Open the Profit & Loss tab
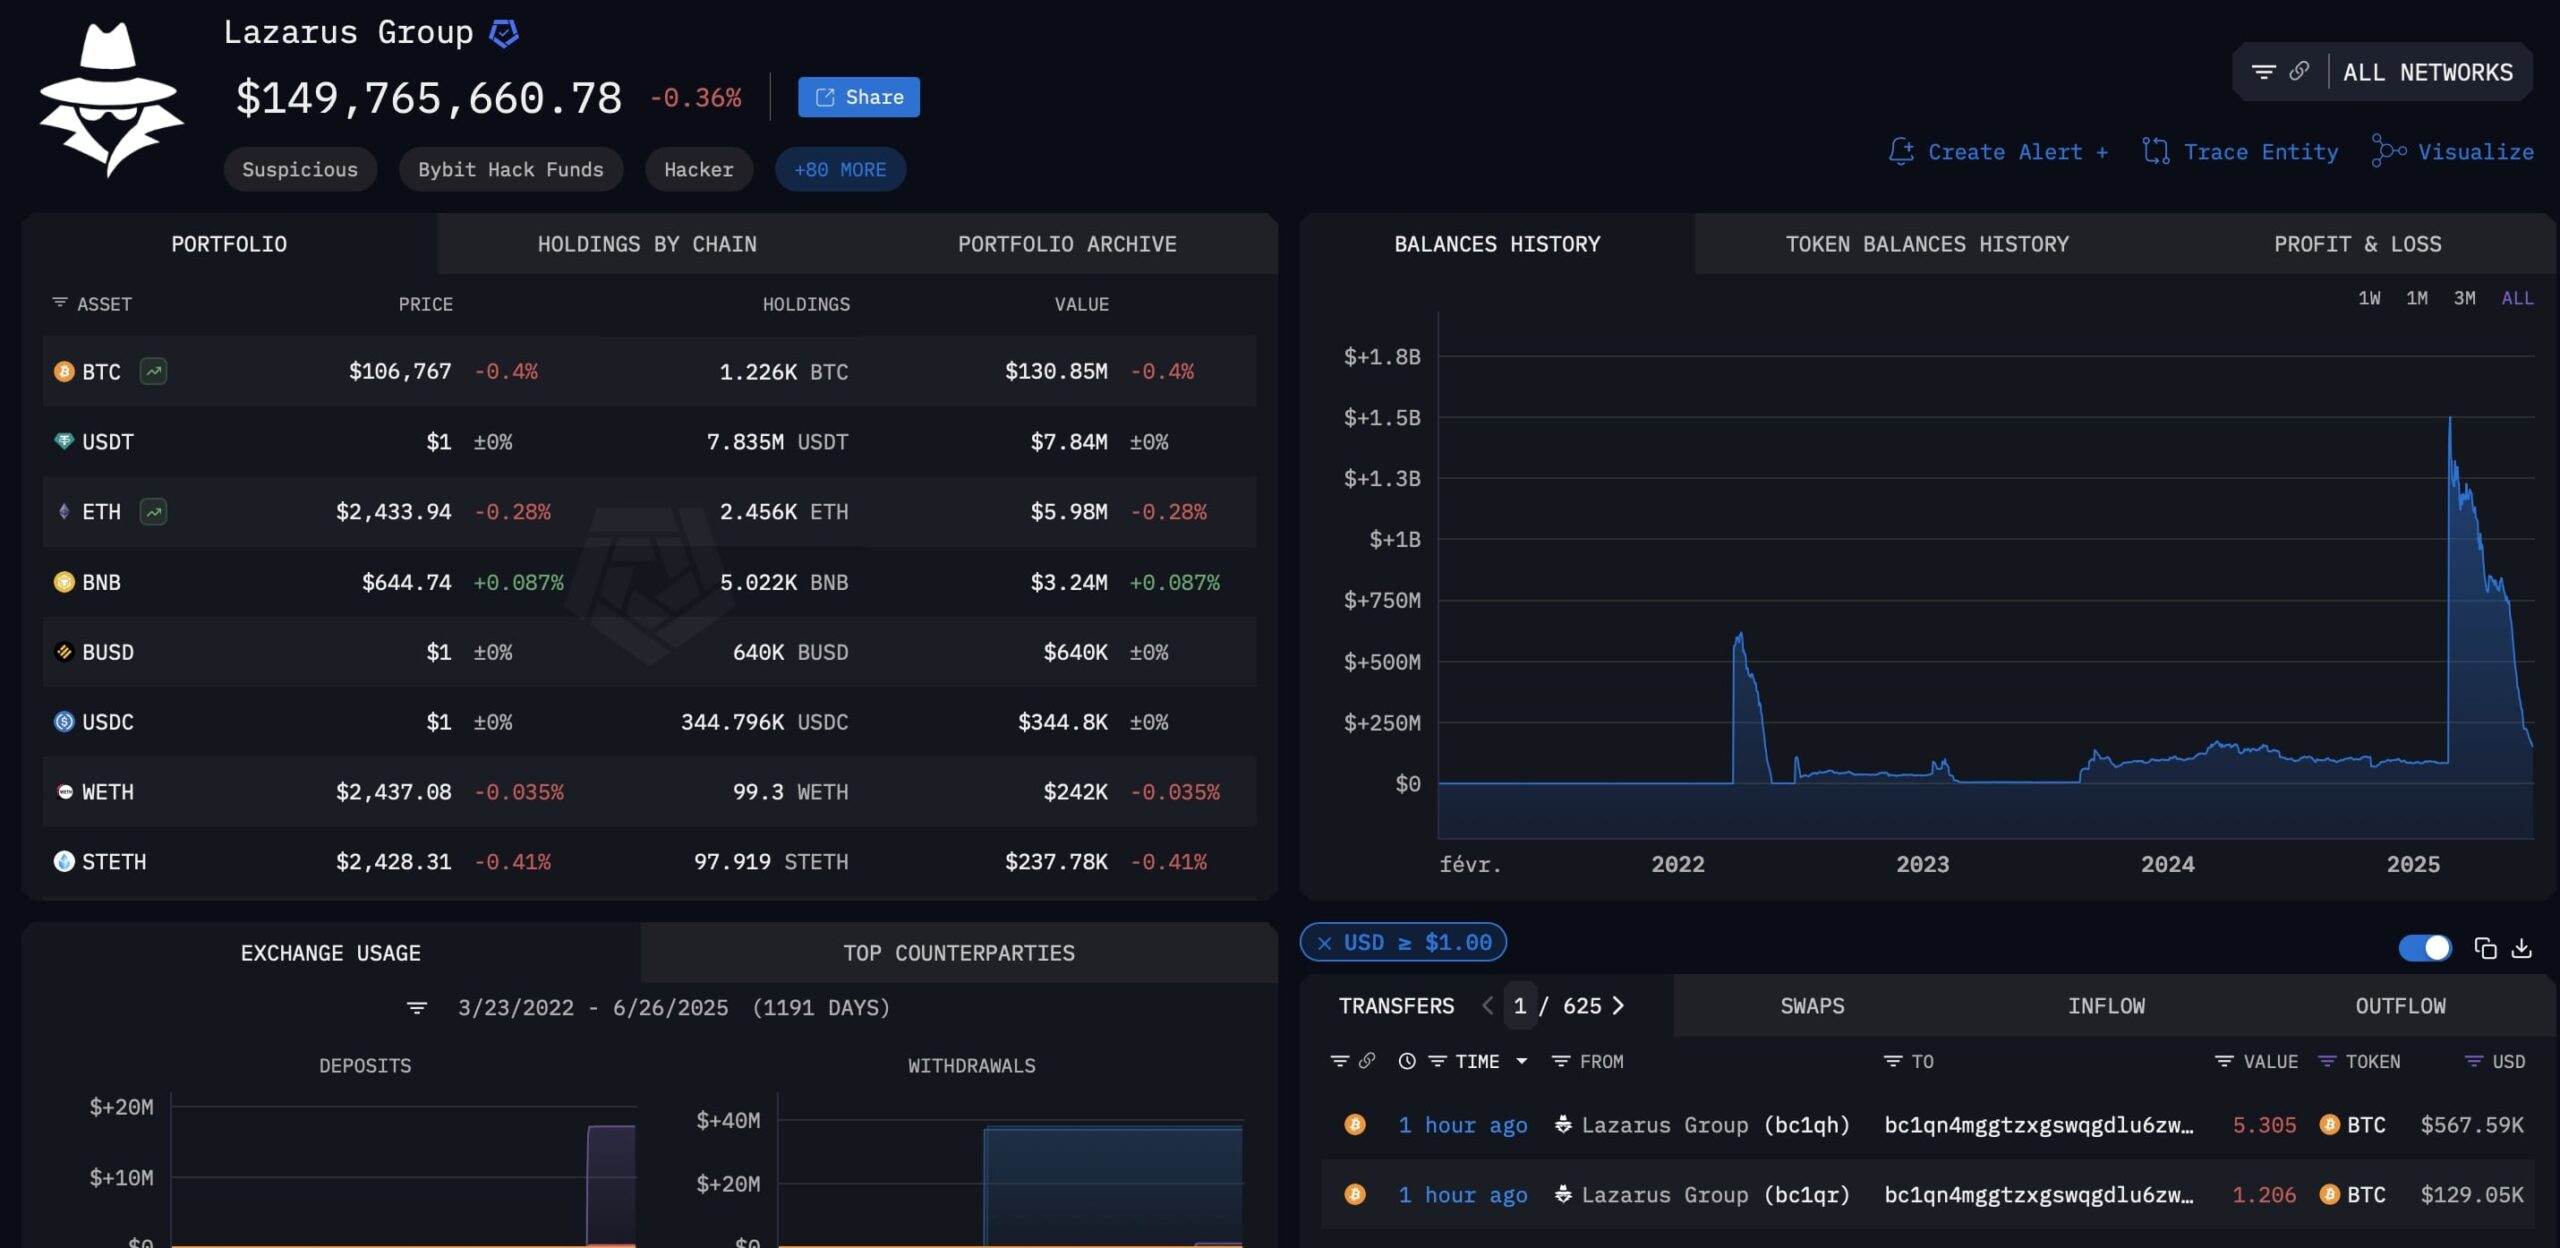The image size is (2560, 1248). pos(2357,244)
